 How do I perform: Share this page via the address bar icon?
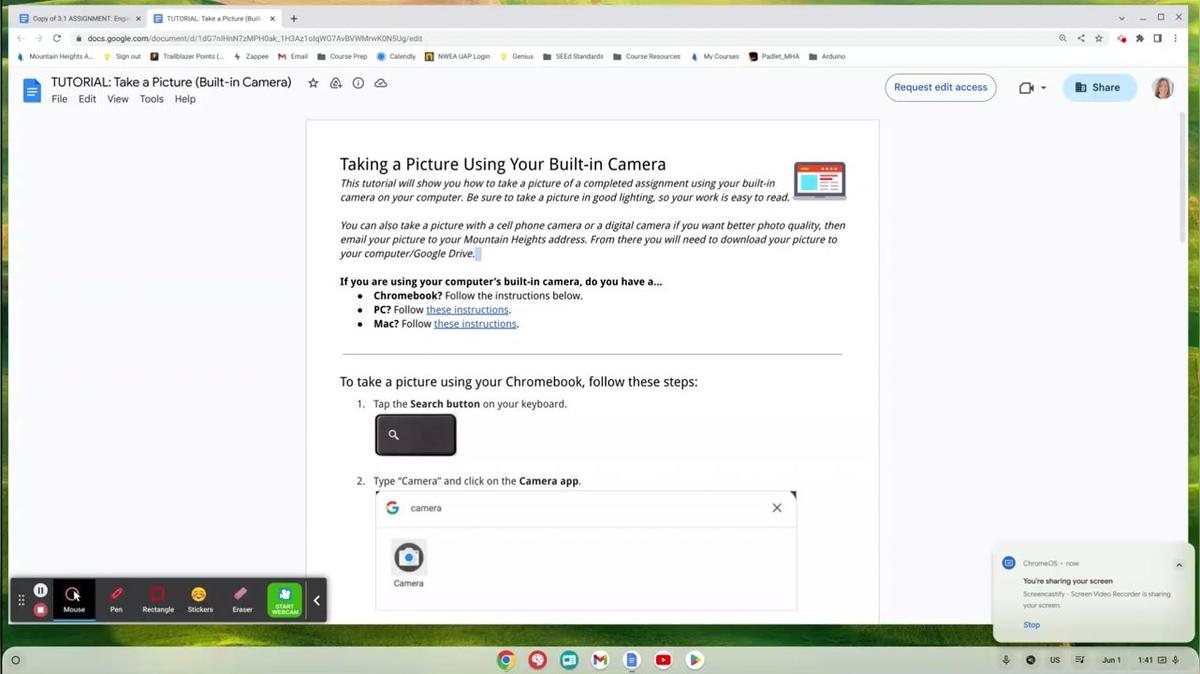click(1081, 38)
